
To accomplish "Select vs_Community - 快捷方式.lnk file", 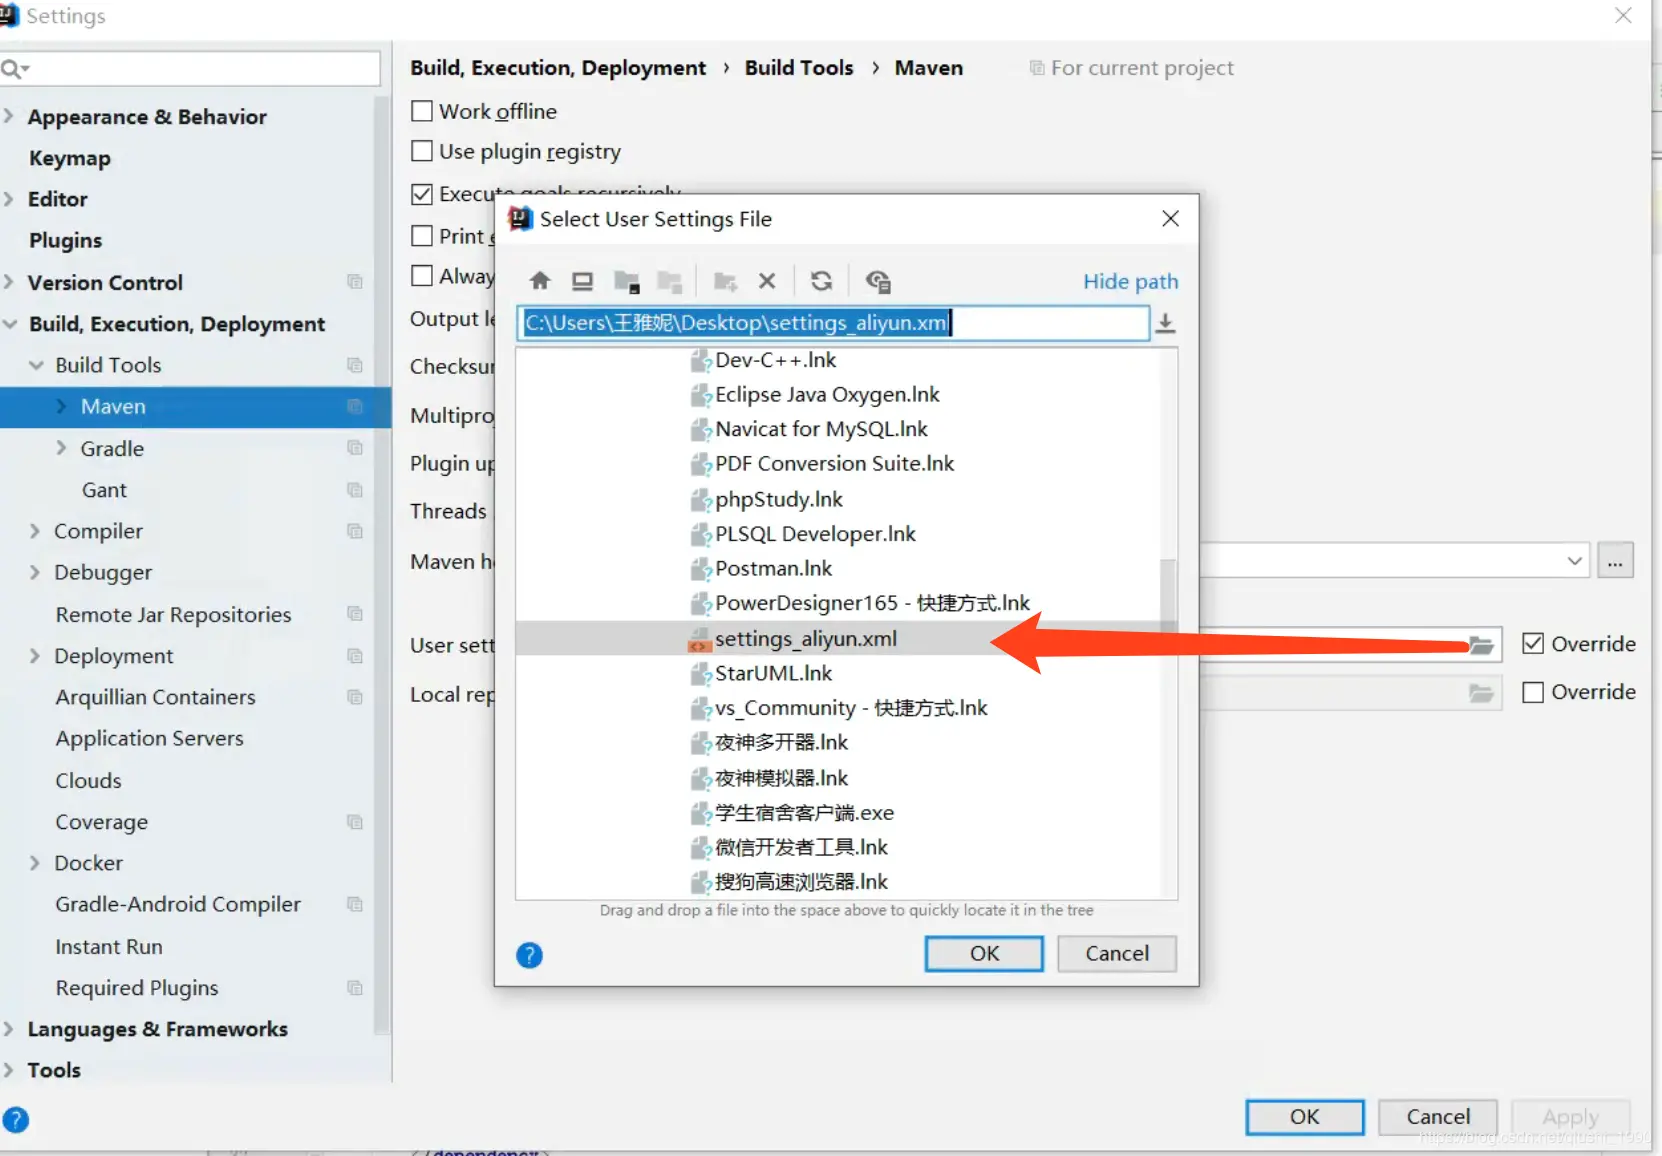I will point(851,709).
